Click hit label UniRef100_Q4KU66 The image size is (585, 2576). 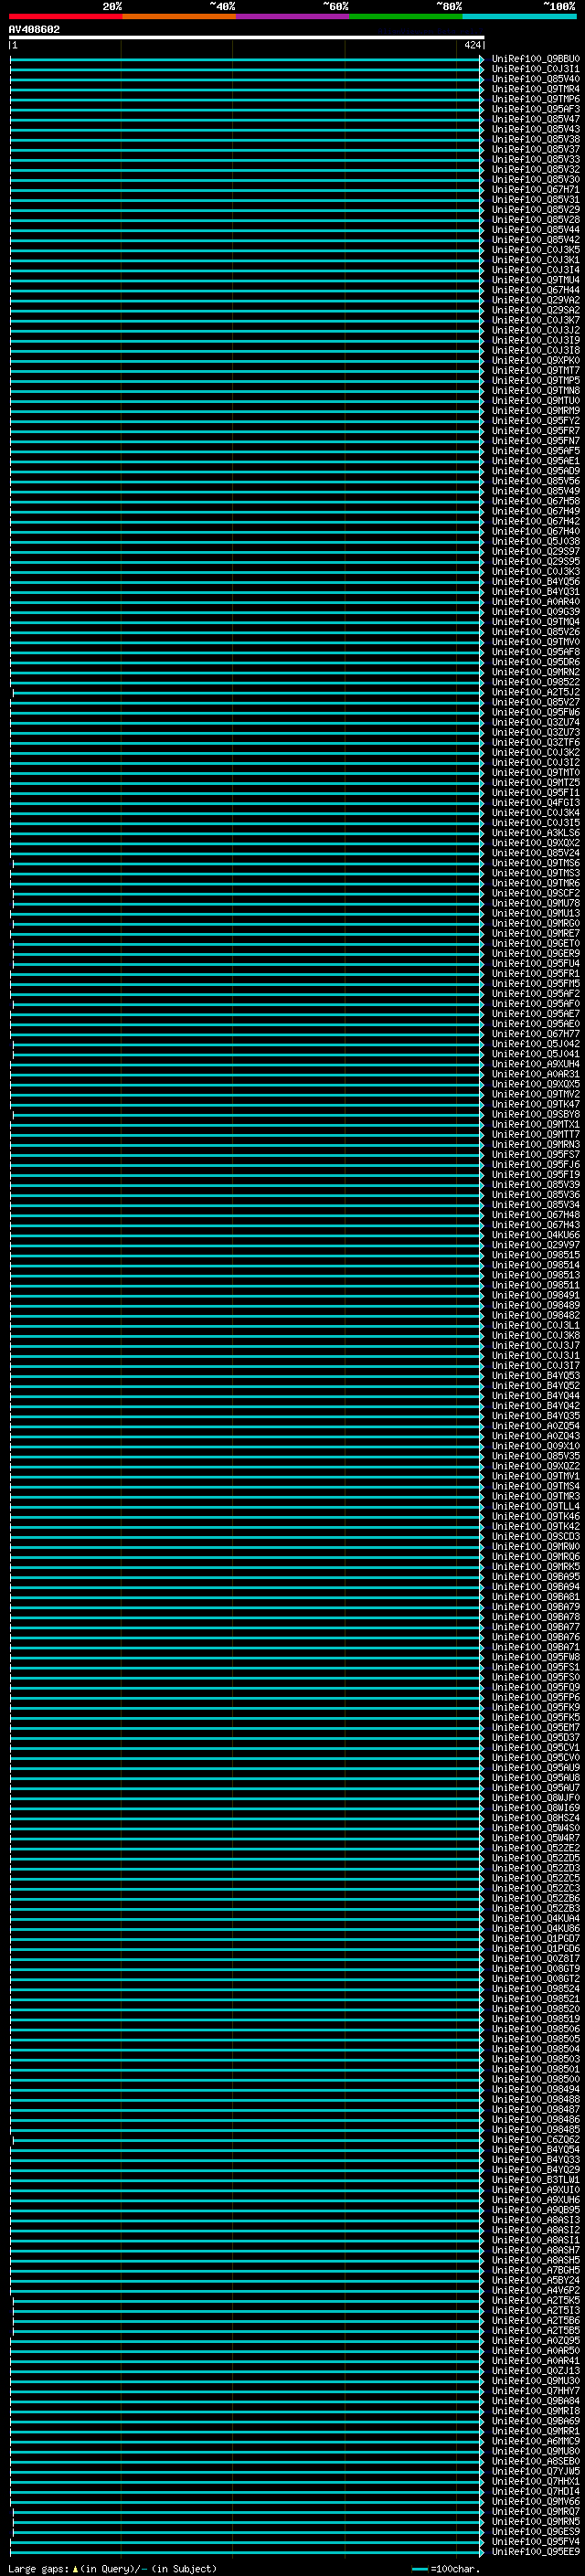536,1235
